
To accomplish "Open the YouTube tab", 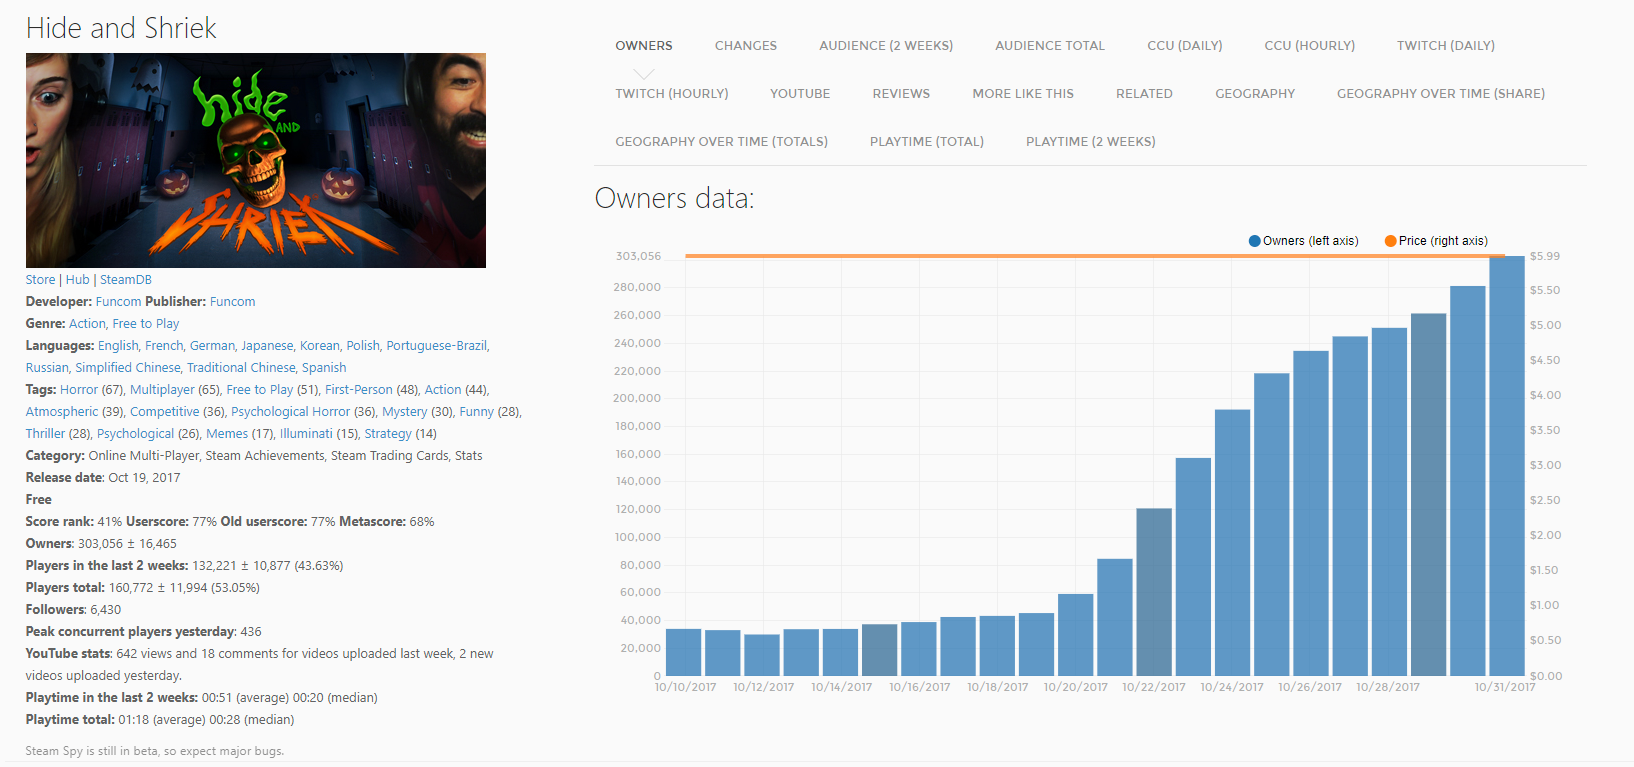I will [799, 94].
